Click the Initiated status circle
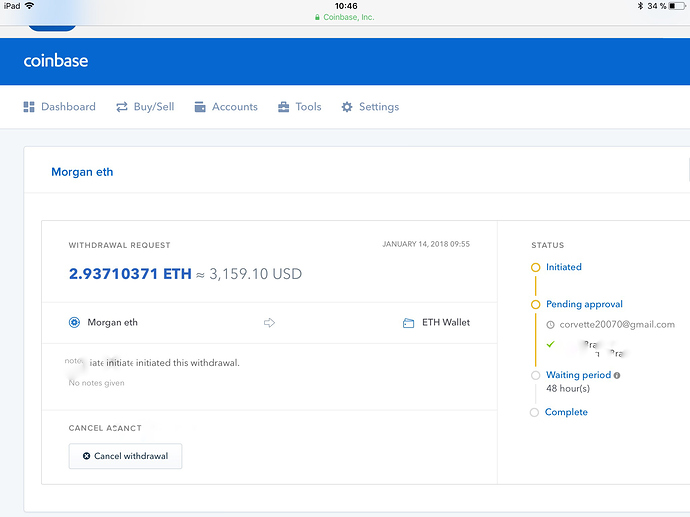Screen dimensions: 690x517 536,268
